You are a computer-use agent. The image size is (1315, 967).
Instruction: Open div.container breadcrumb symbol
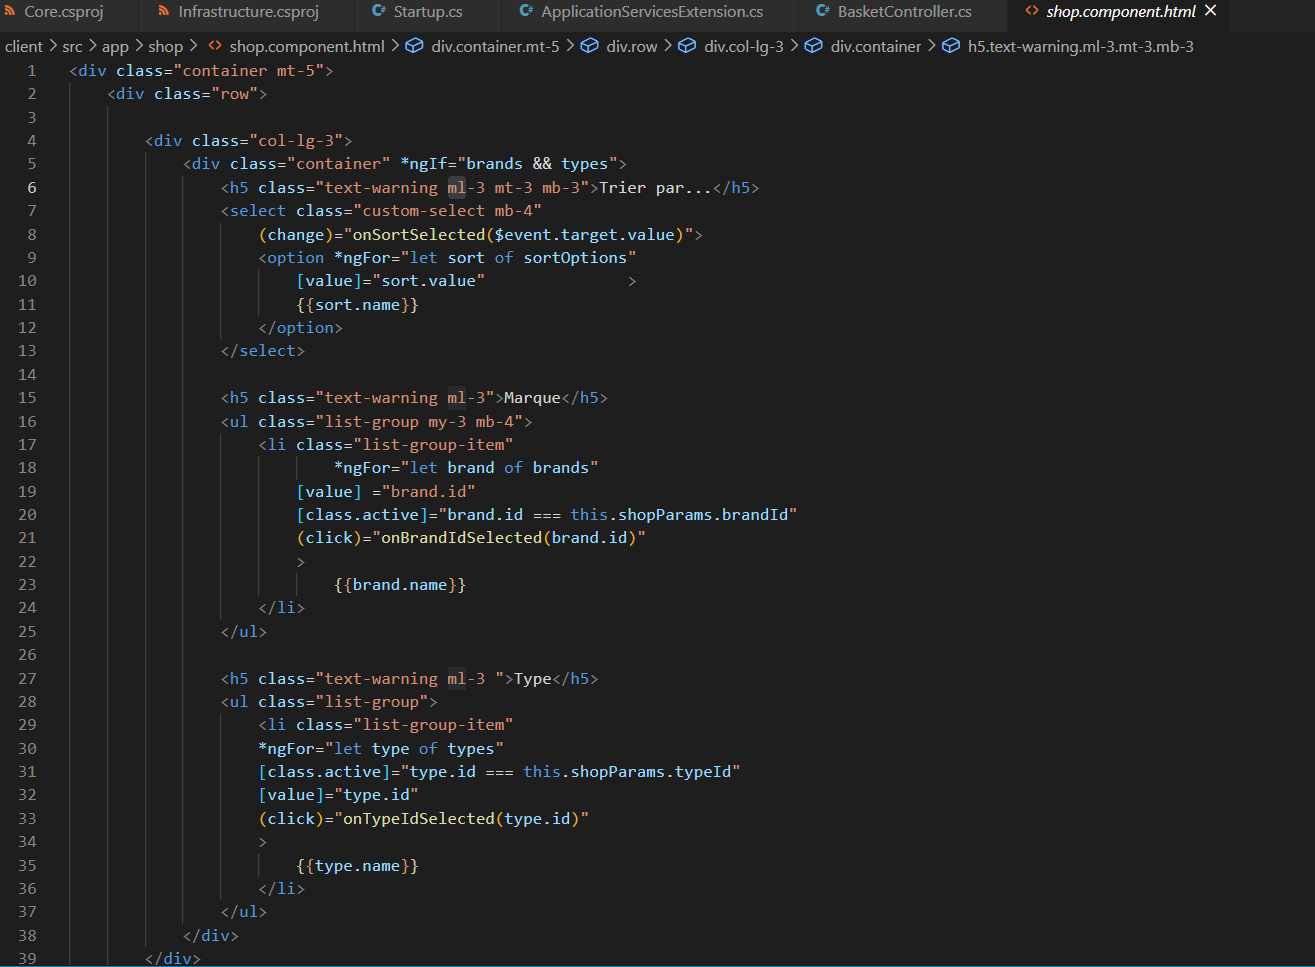point(876,46)
